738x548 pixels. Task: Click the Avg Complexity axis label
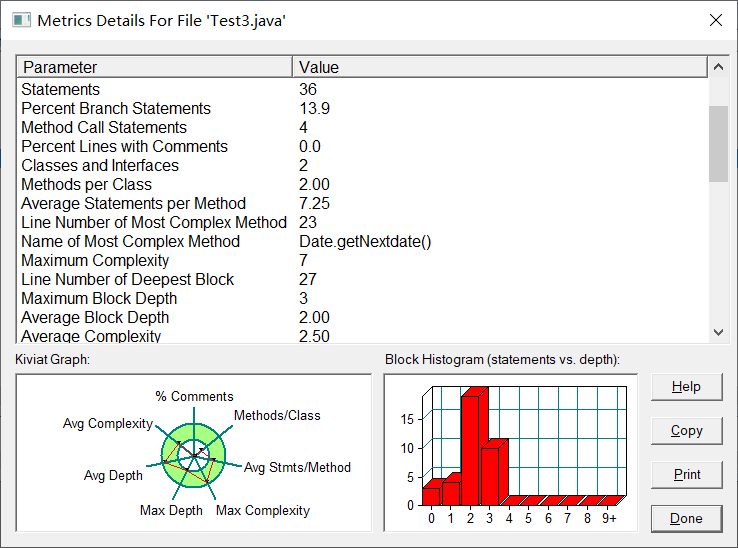pos(108,424)
